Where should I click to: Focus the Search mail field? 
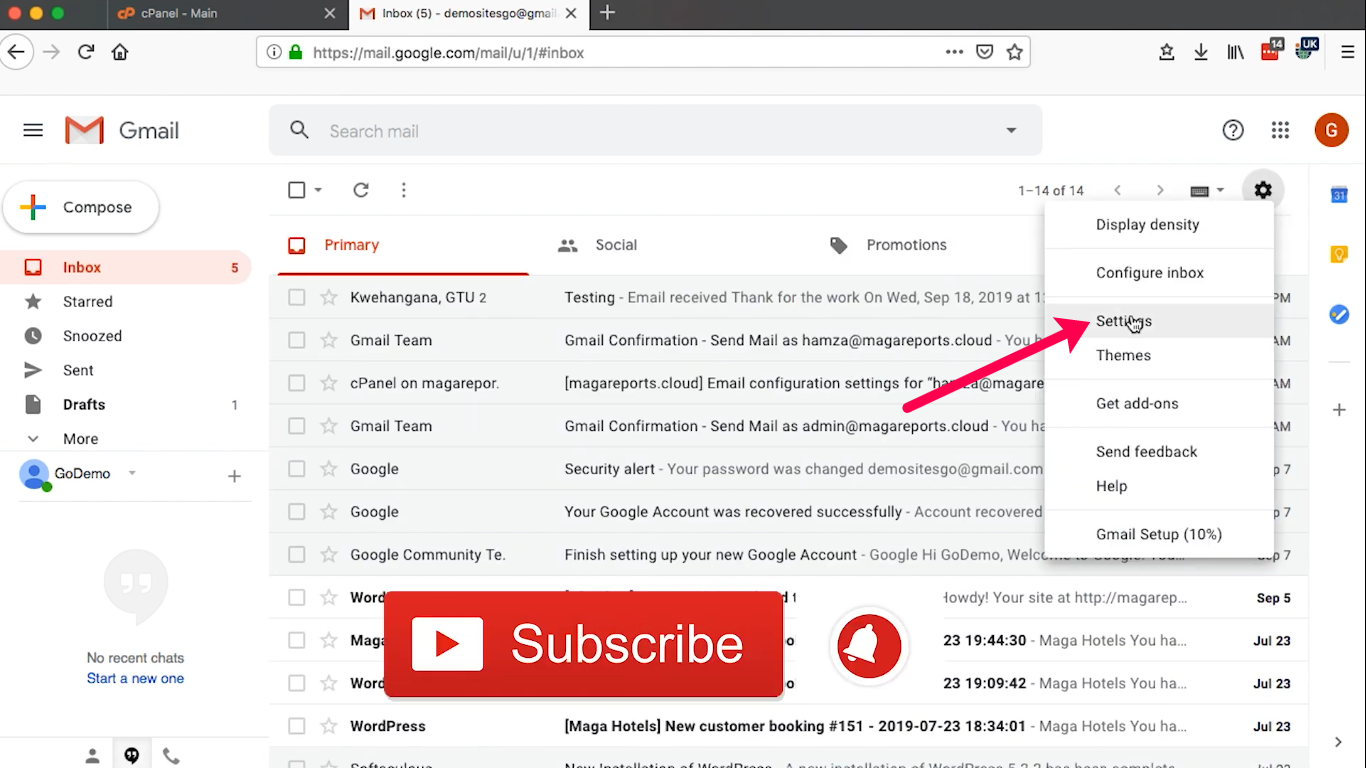[655, 131]
